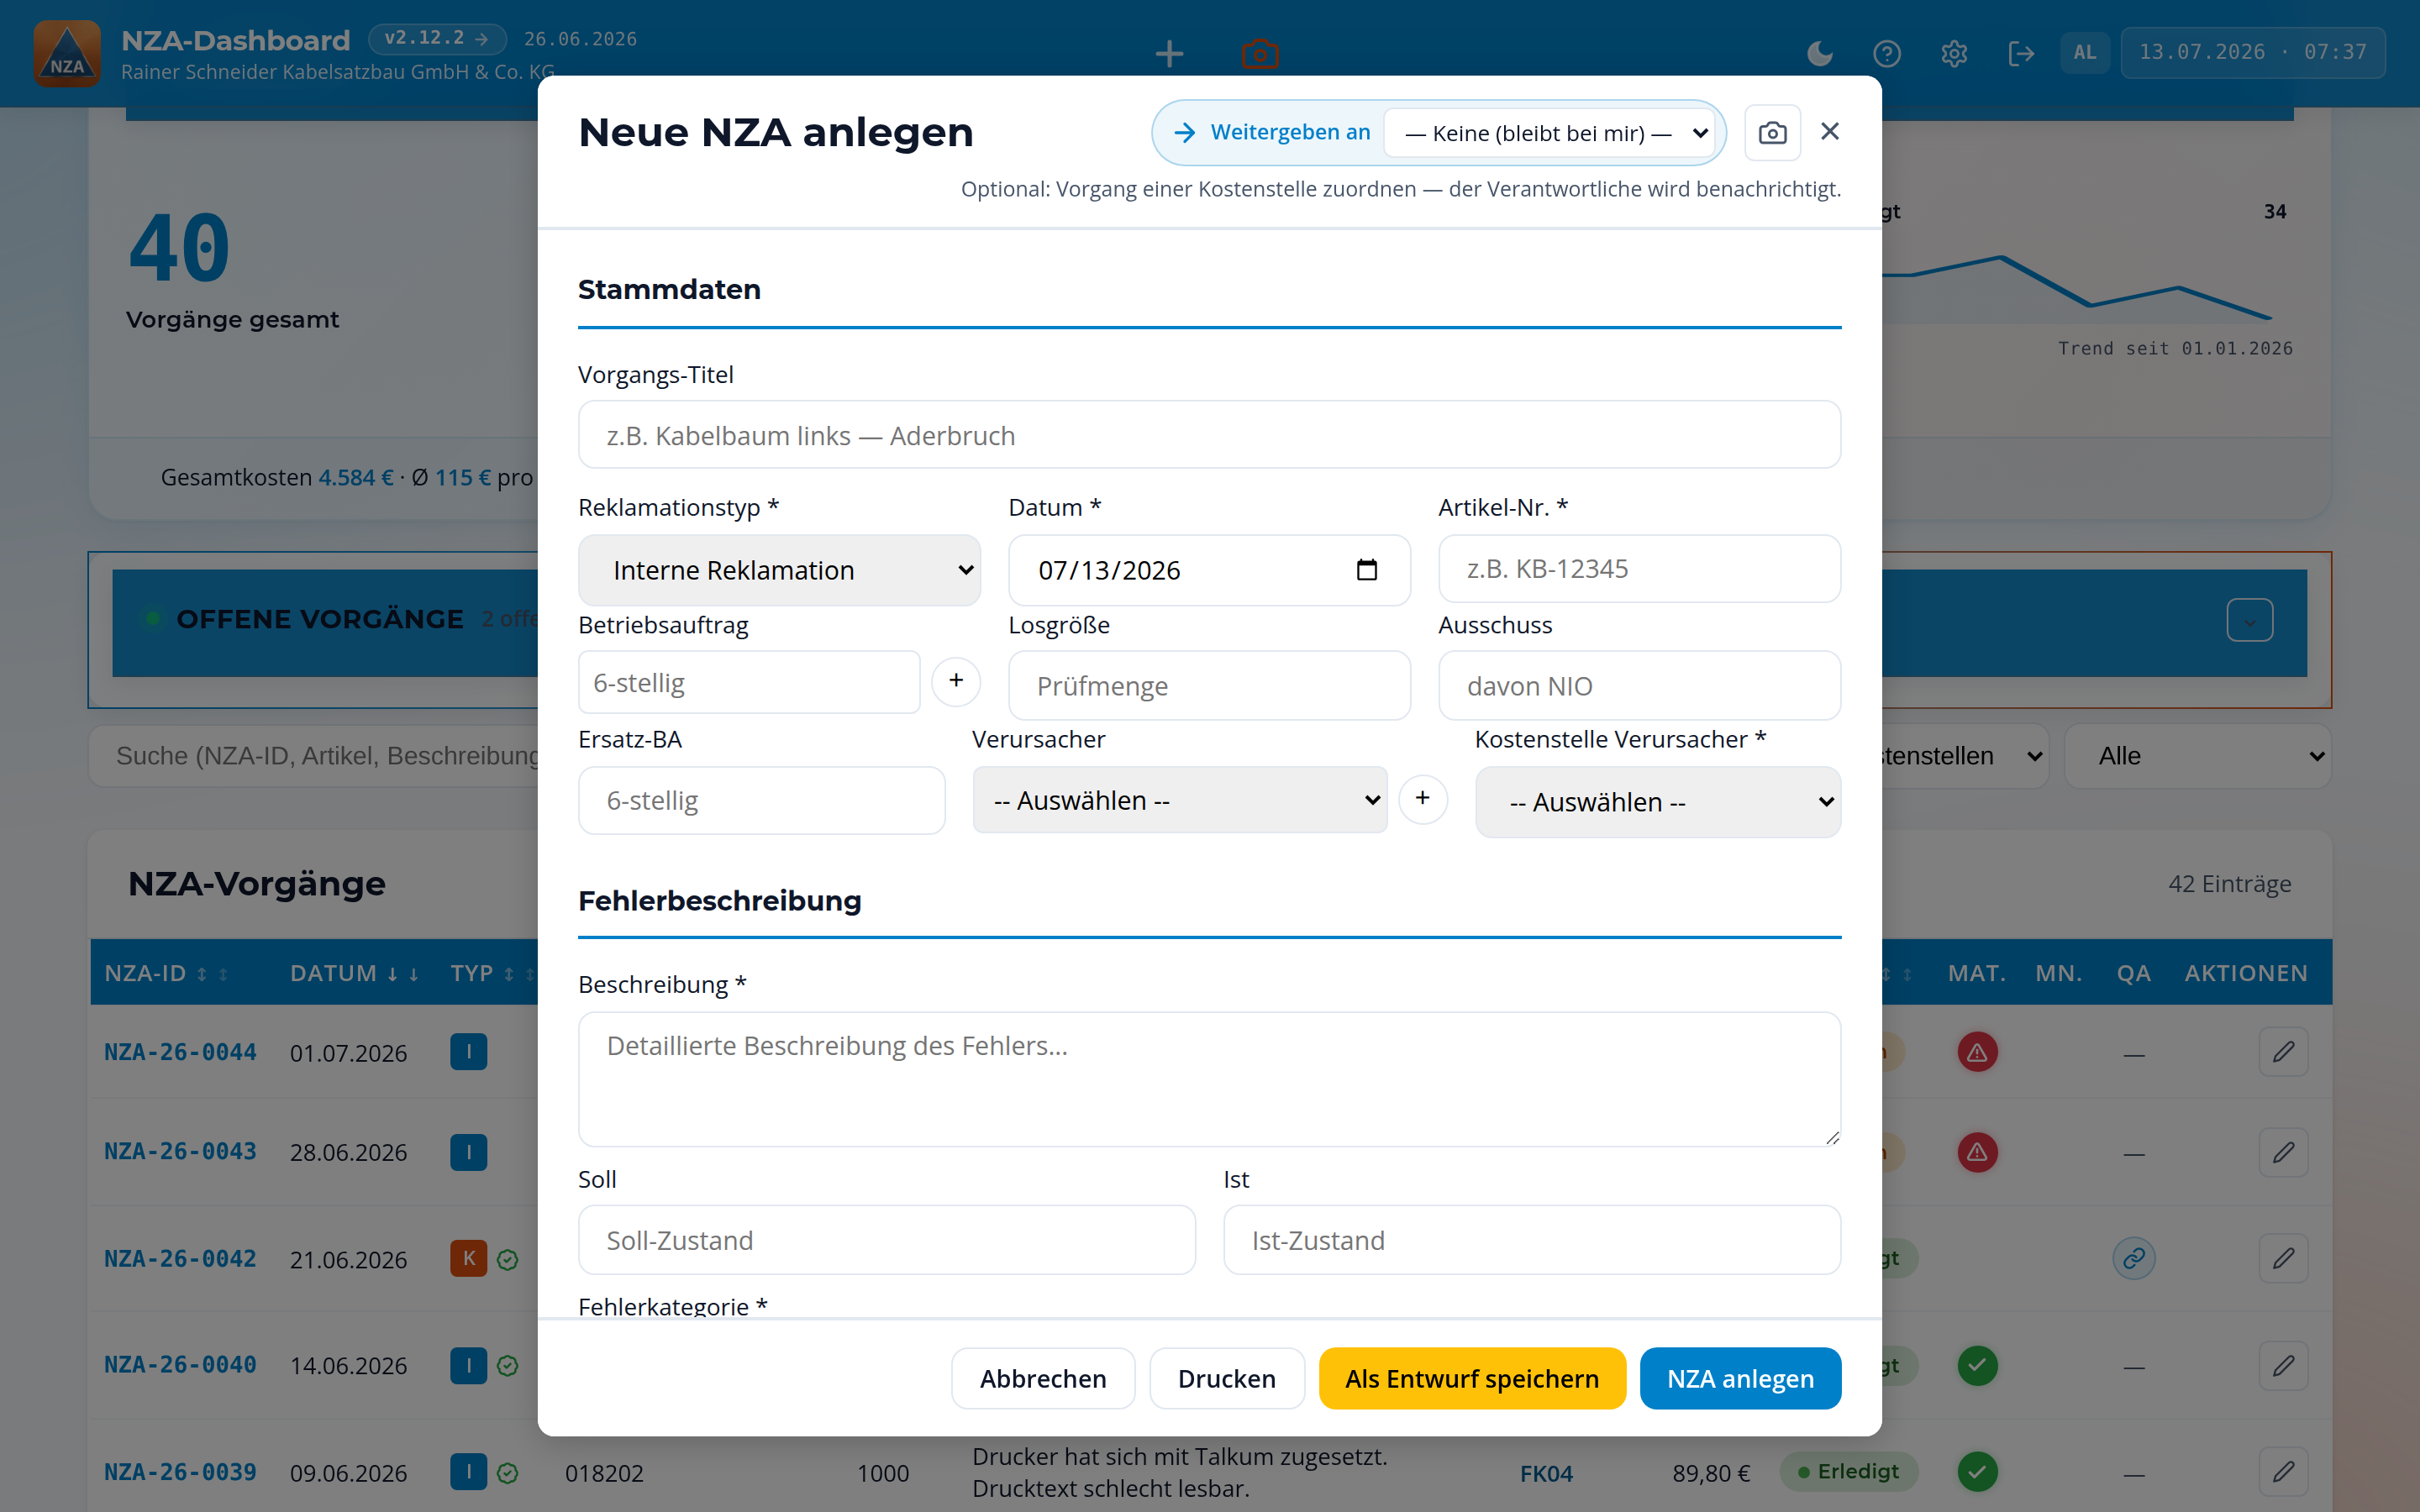Click the Ersatz-BA input field

tap(761, 800)
